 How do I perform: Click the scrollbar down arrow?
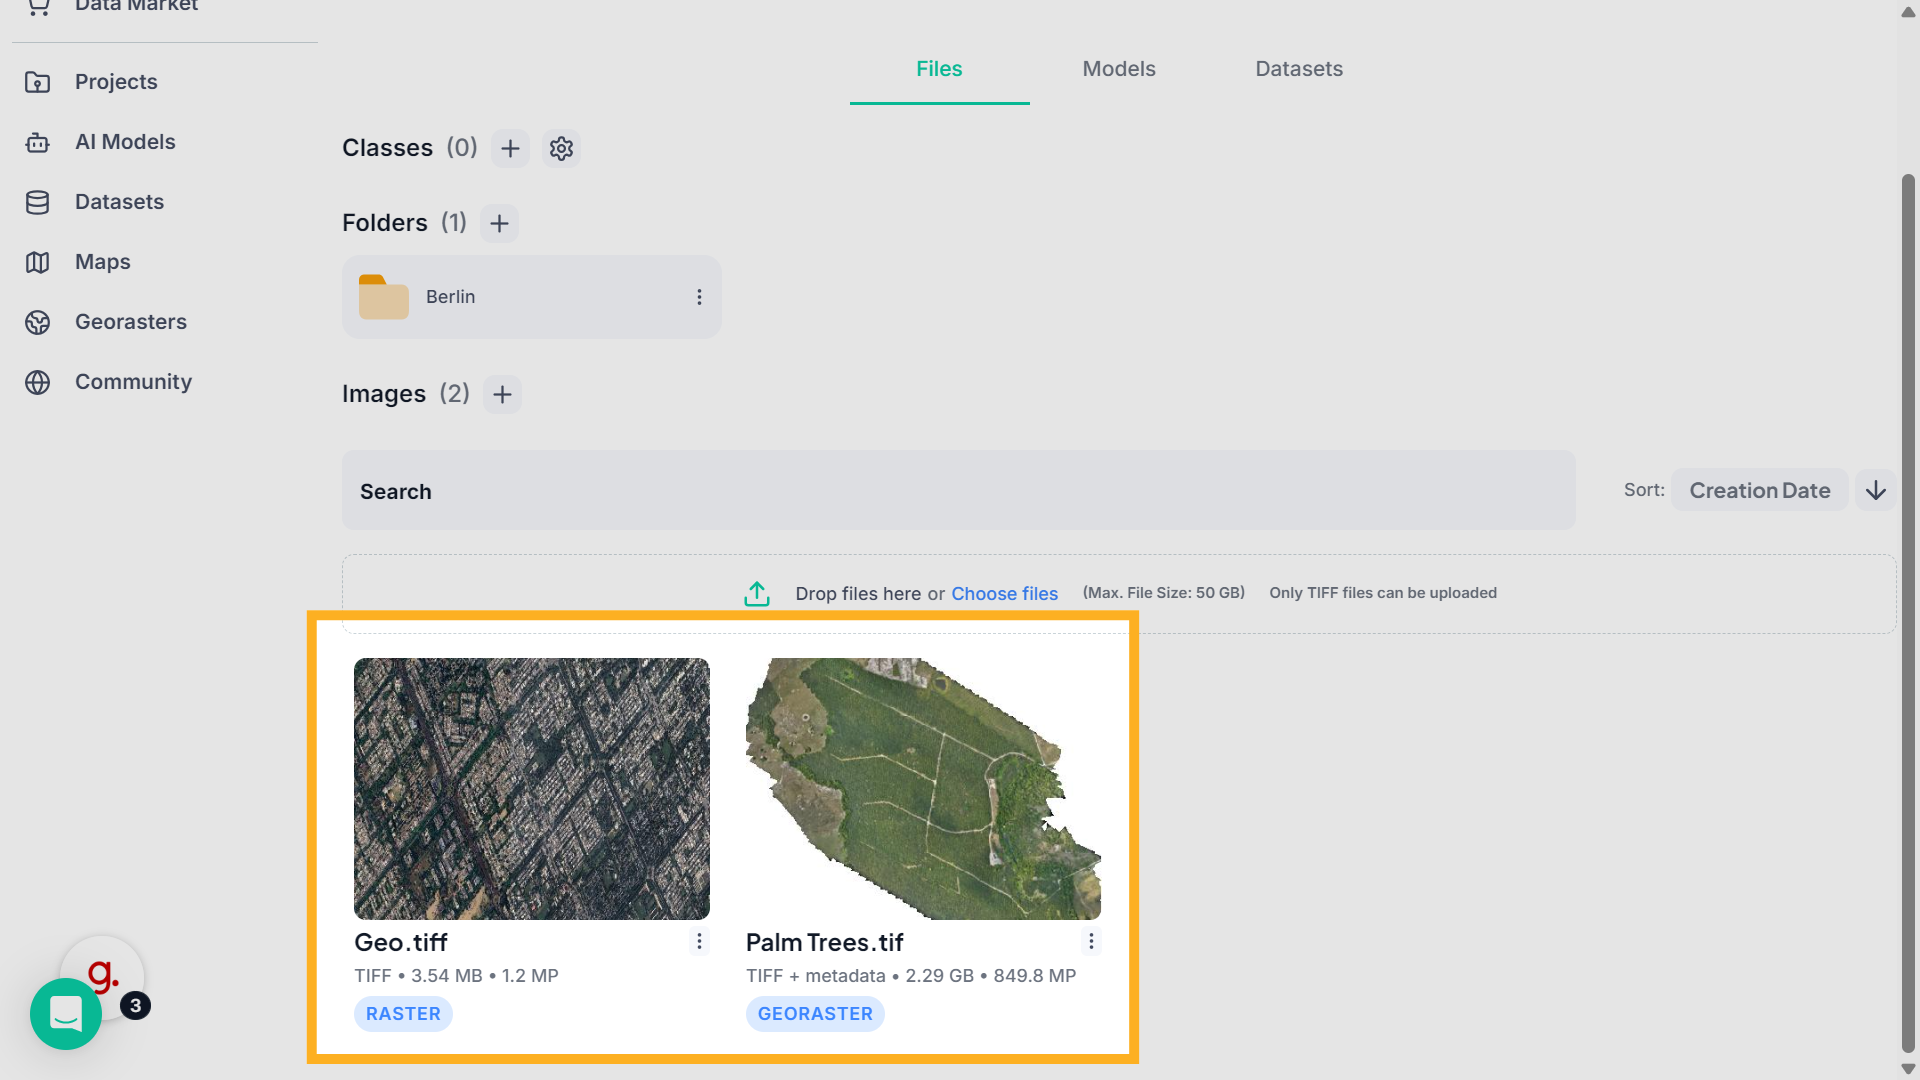[x=1908, y=1069]
